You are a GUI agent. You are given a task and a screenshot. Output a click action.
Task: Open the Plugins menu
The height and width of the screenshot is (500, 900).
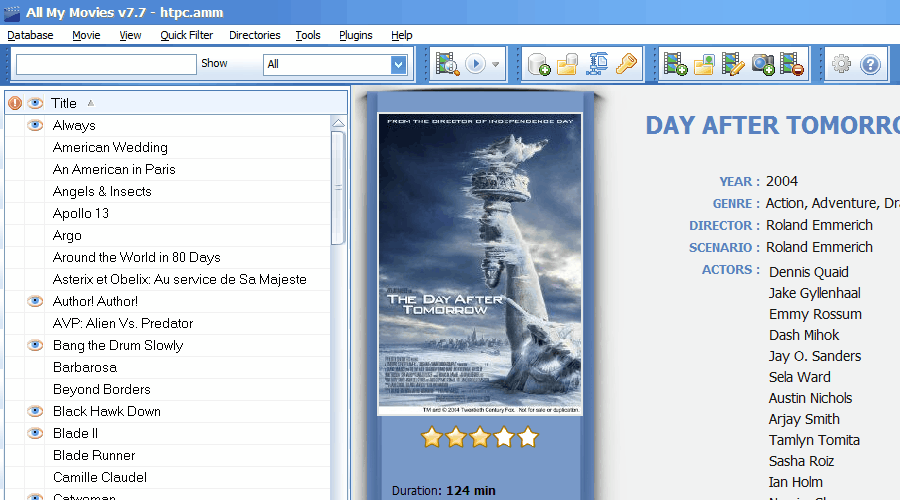pos(356,35)
